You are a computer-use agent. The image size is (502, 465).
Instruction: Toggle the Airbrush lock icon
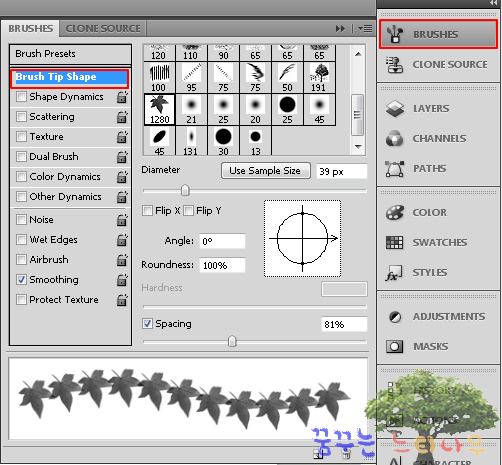[122, 260]
